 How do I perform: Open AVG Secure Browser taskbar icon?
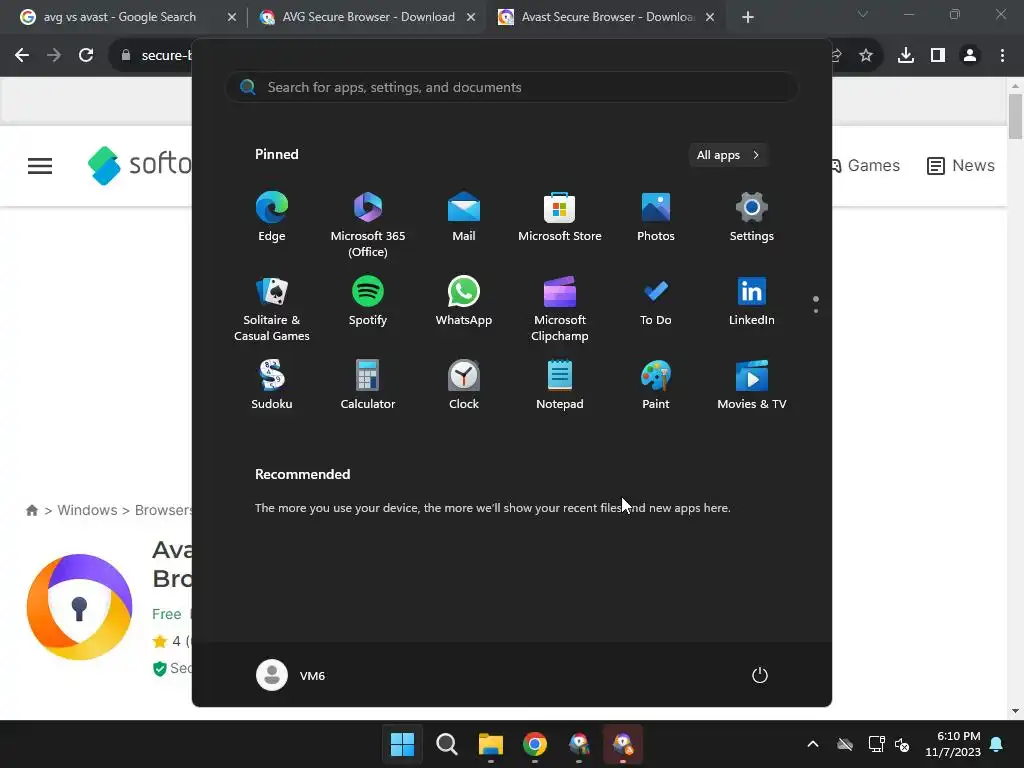(x=579, y=744)
